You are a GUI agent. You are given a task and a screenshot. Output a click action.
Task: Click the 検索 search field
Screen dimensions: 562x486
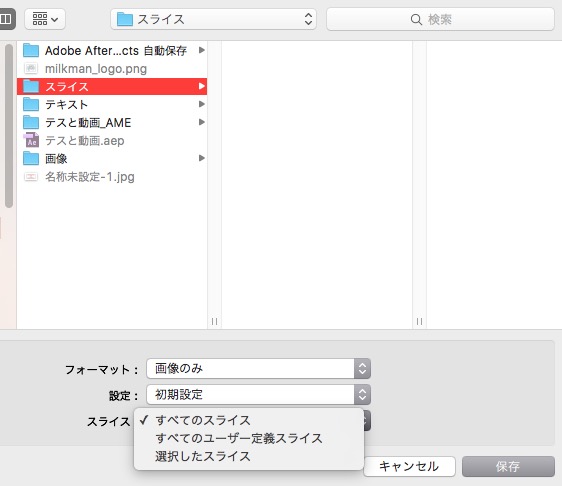click(440, 19)
